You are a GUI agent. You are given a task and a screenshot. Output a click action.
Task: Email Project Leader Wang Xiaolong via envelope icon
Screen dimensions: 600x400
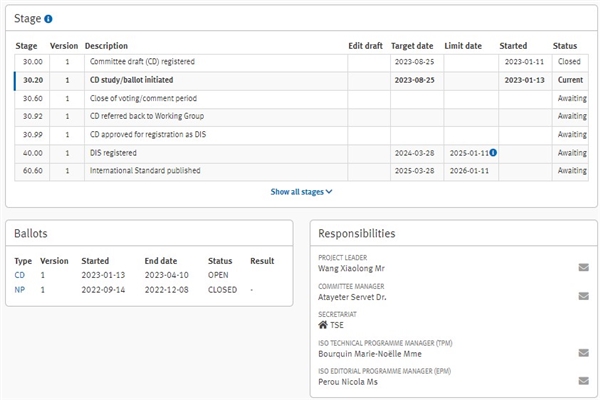[583, 268]
